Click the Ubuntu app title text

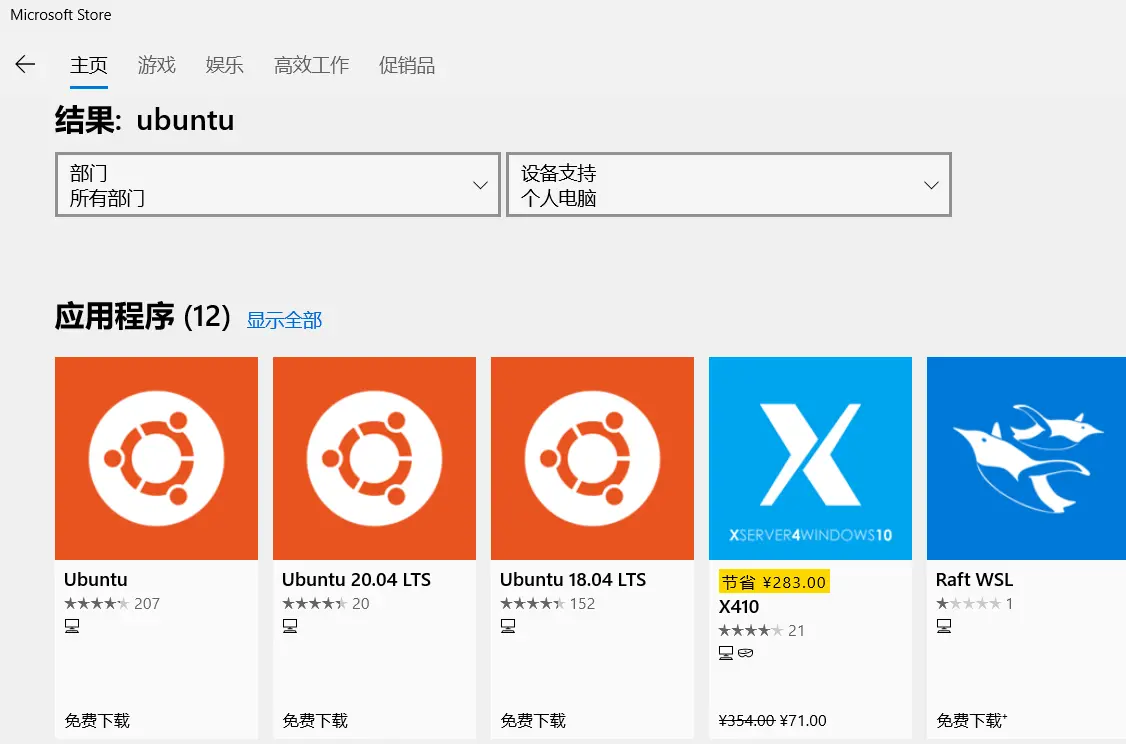(x=96, y=580)
